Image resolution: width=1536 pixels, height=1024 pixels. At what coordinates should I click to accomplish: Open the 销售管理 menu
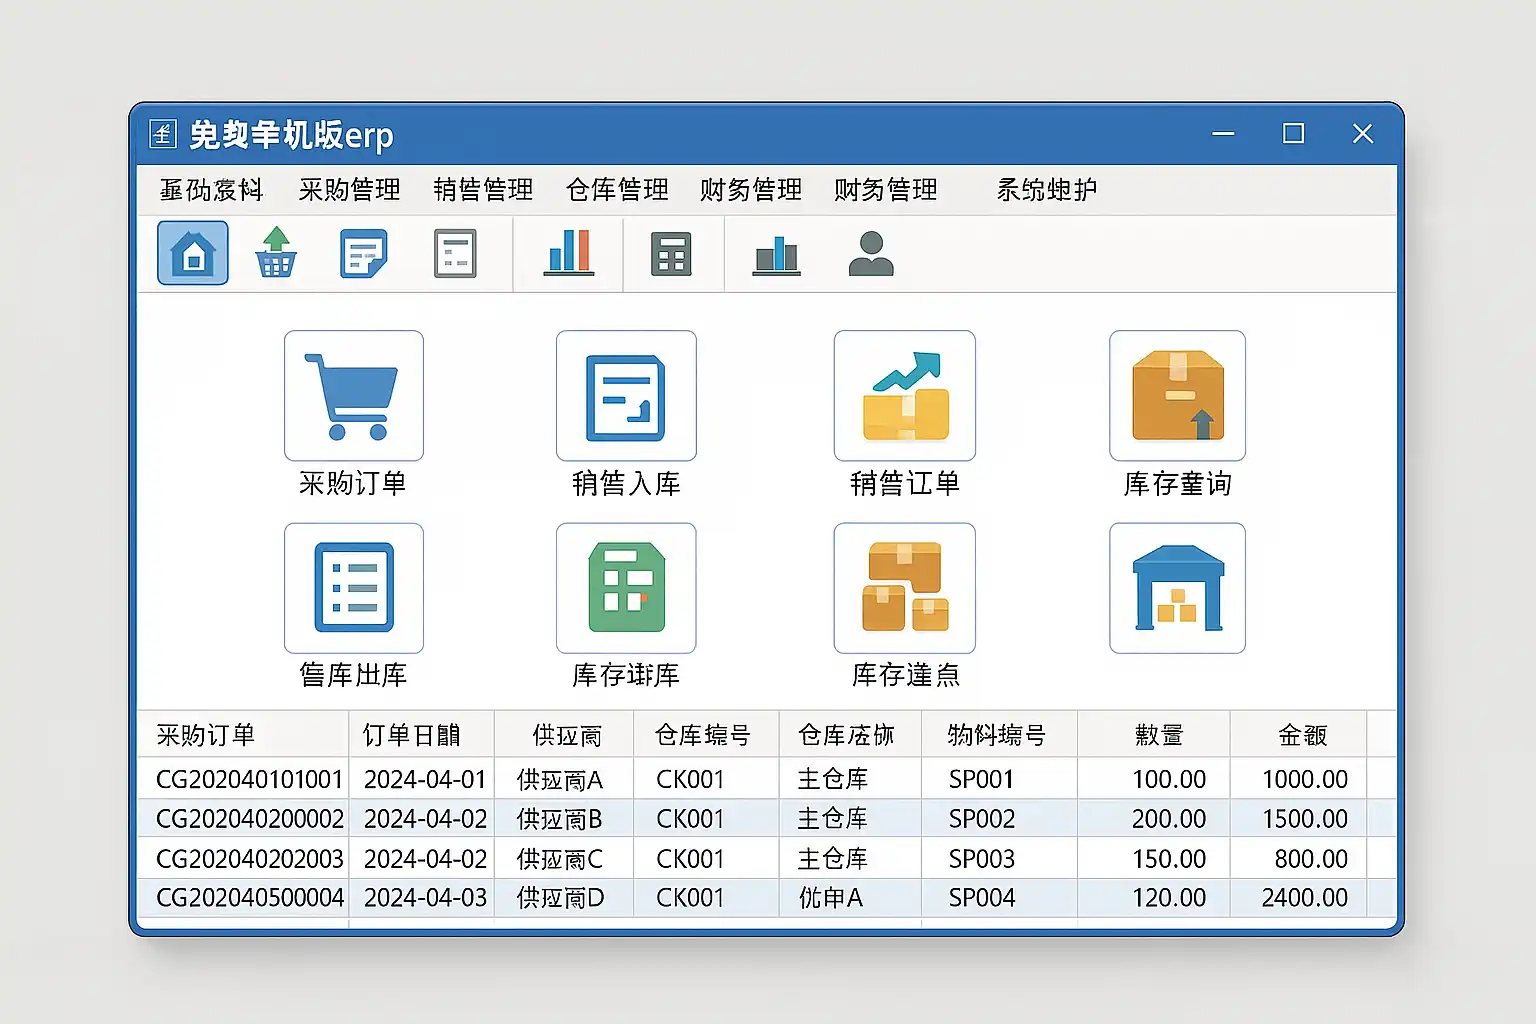pyautogui.click(x=483, y=190)
